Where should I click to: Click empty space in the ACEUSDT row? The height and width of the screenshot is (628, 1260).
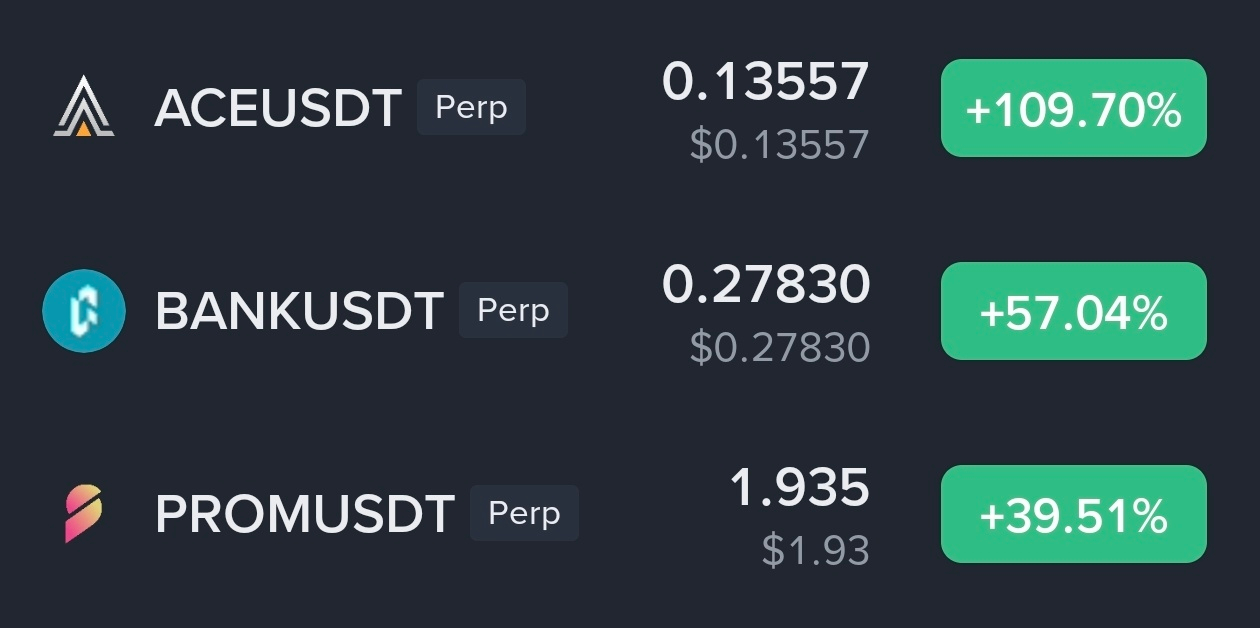(x=590, y=108)
